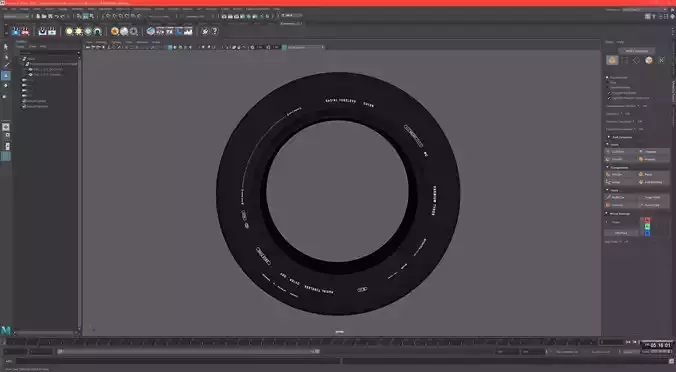Select by object type icon in status line
This screenshot has height=372, width=676.
coord(85,16)
